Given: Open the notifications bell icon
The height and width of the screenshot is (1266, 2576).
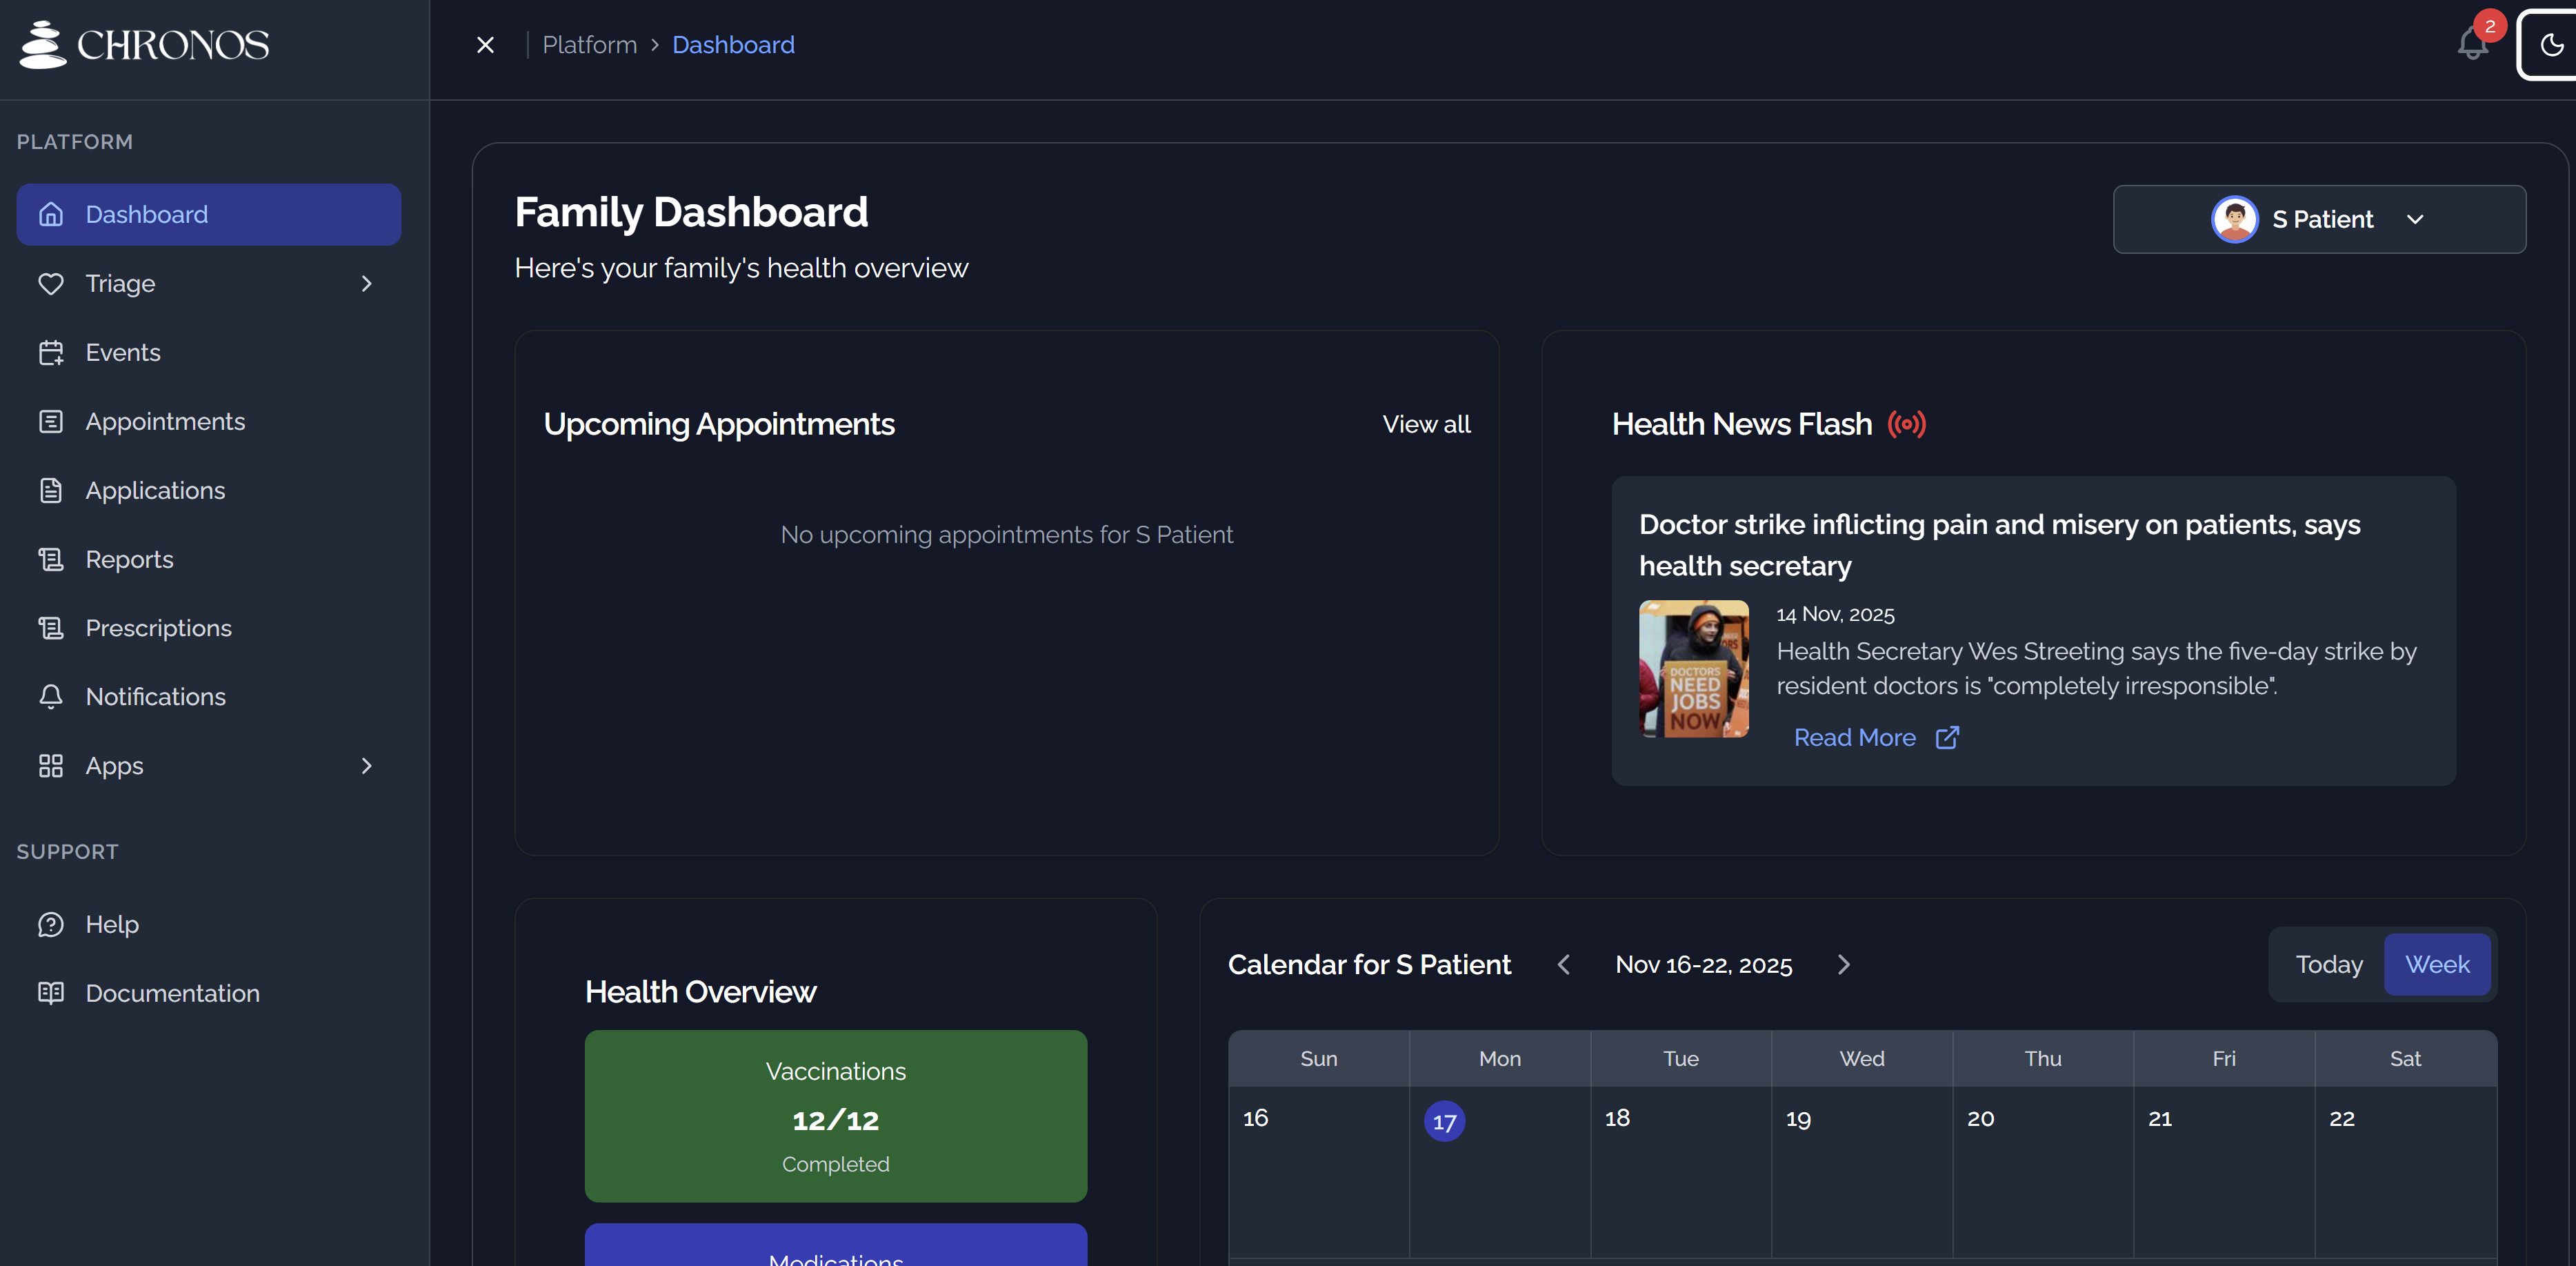Looking at the screenshot, I should (2472, 45).
